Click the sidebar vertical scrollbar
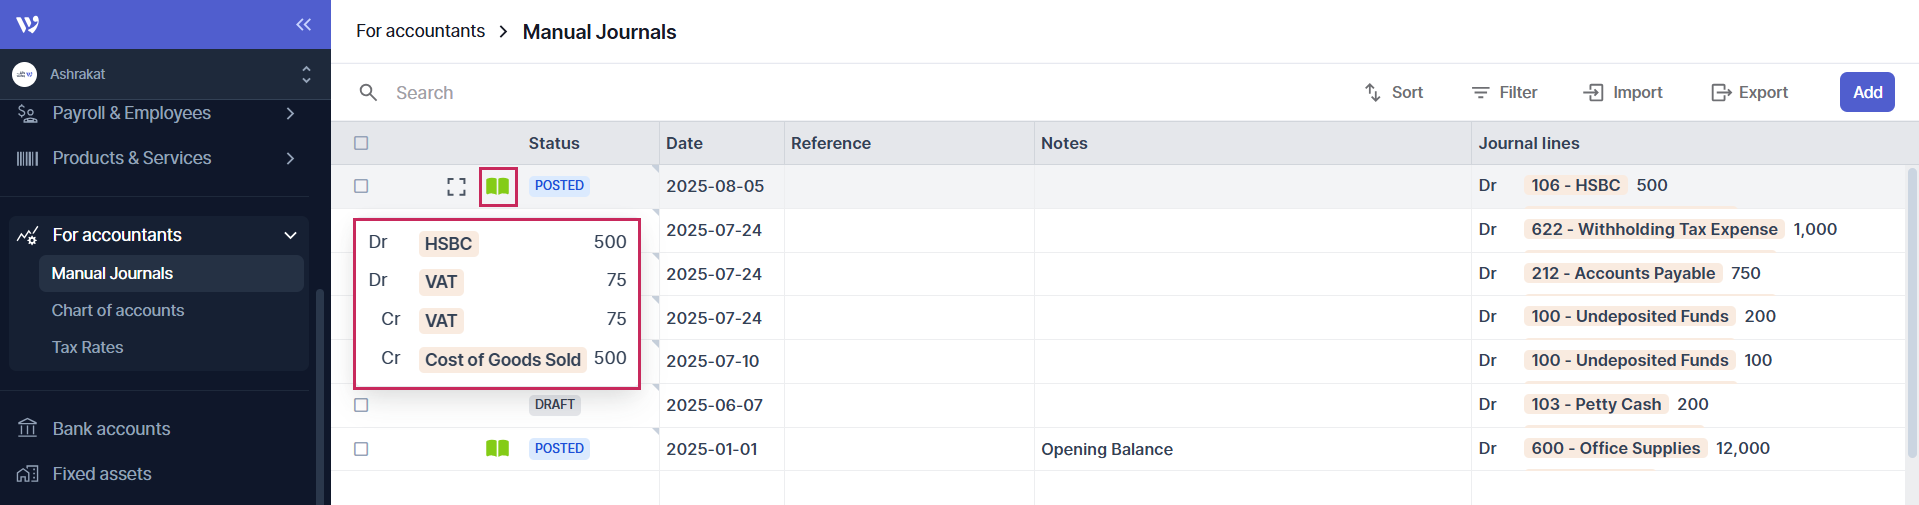Screen dimensions: 1919x505 click(319, 400)
